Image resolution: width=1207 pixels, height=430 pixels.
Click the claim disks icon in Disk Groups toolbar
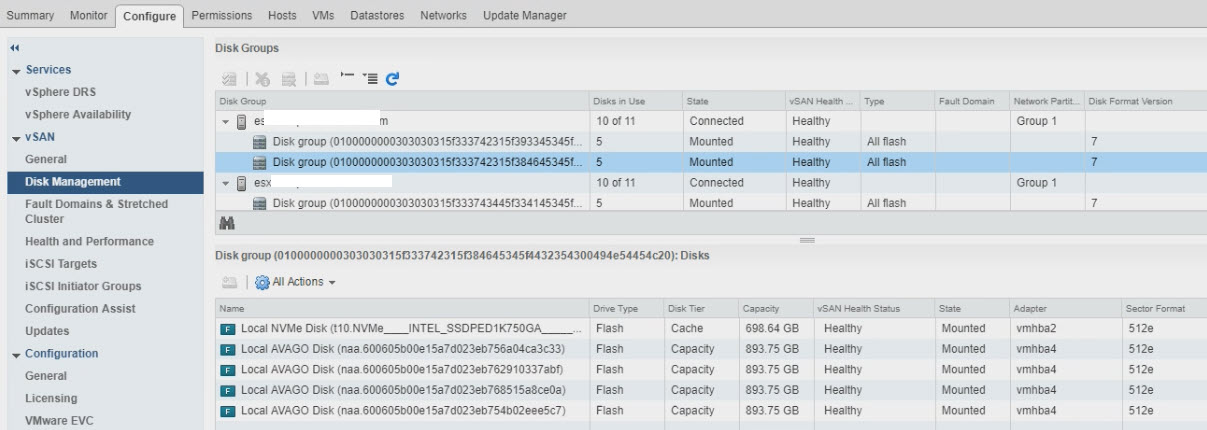228,79
